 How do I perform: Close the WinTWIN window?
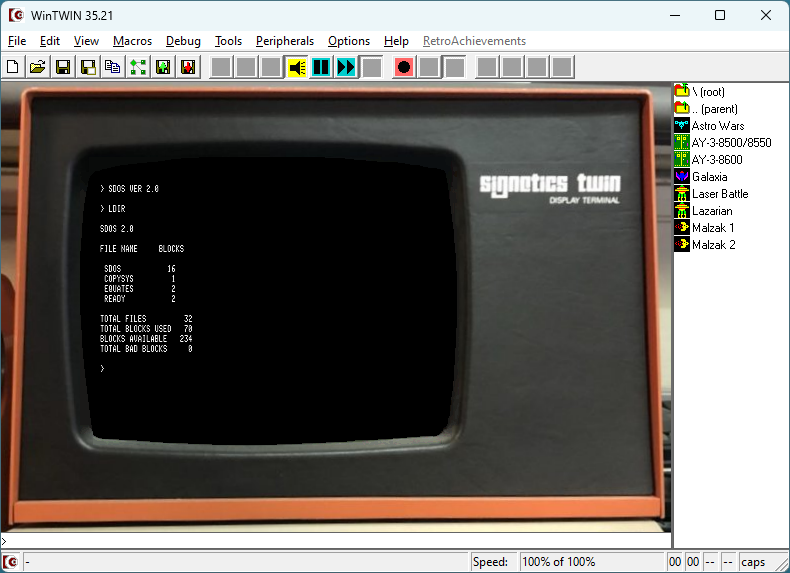(x=766, y=15)
